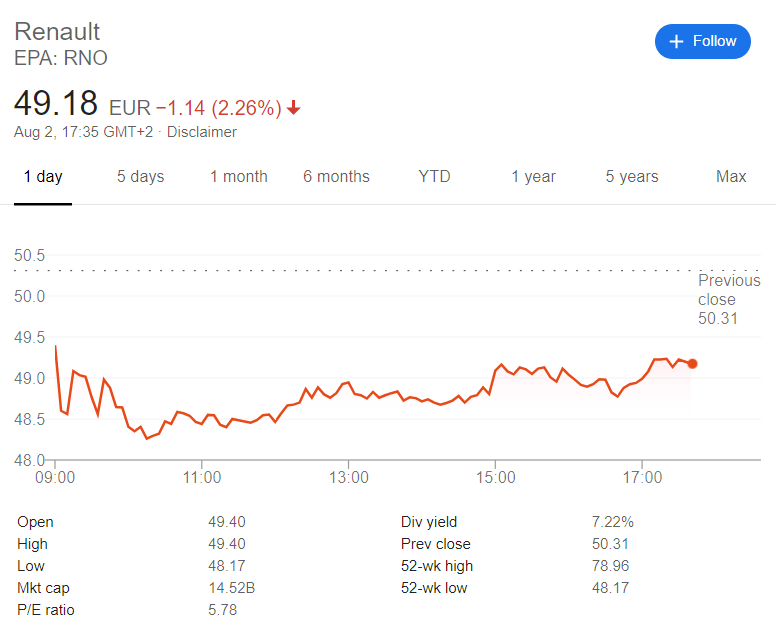The image size is (776, 632).
Task: Select the YTD tab
Action: coord(434,177)
